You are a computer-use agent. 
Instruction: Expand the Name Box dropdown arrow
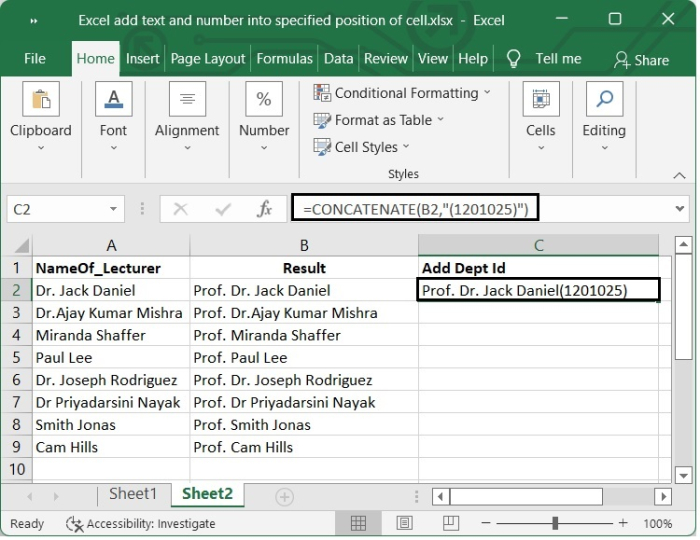point(113,209)
